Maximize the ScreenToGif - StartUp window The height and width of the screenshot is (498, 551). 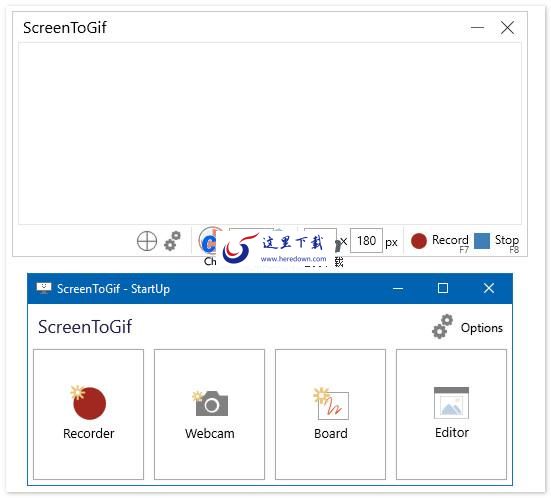point(443,289)
